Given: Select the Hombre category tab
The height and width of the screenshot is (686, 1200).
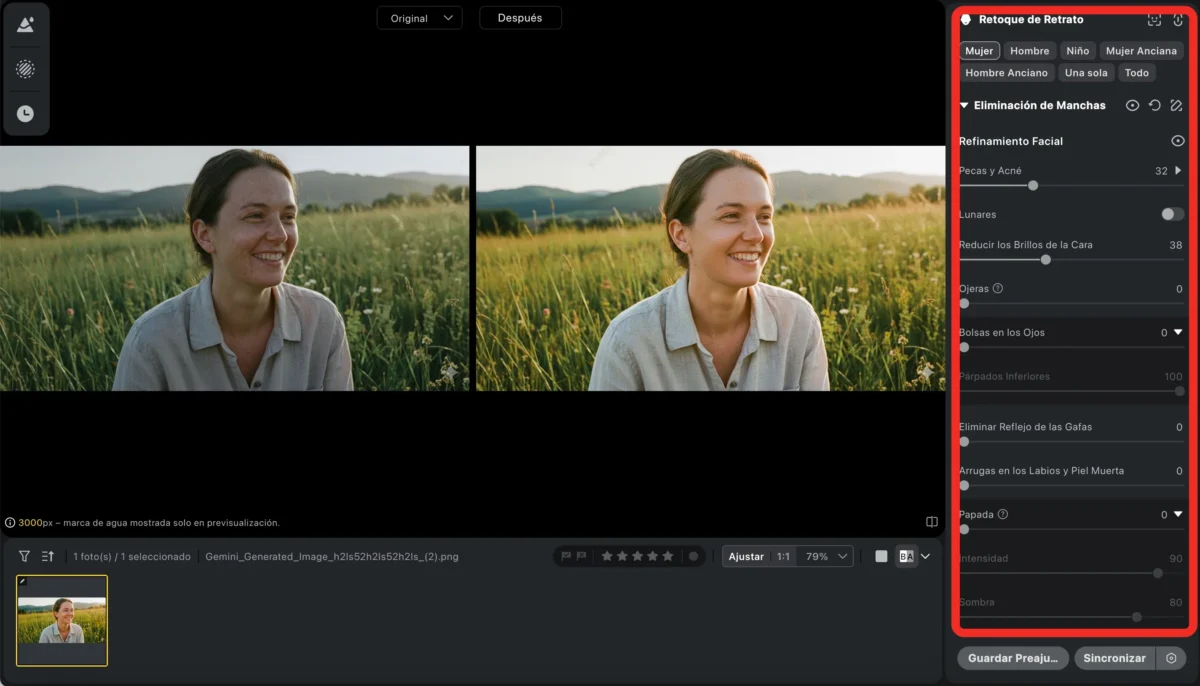Looking at the screenshot, I should 1029,51.
